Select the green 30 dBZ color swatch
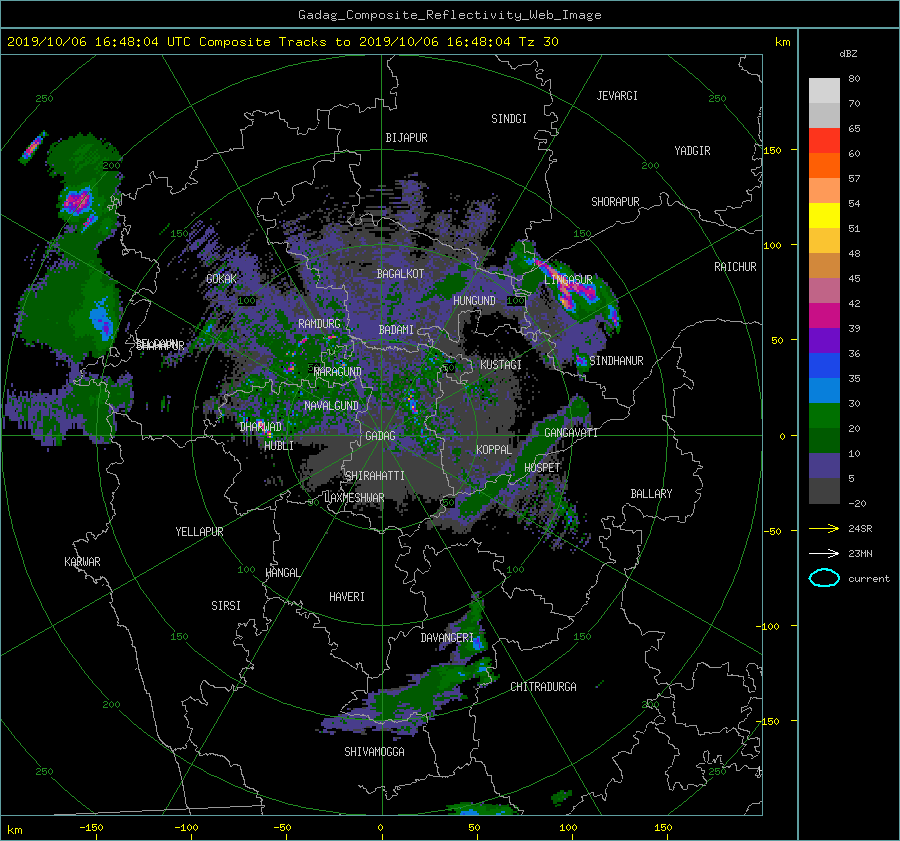 coord(824,415)
